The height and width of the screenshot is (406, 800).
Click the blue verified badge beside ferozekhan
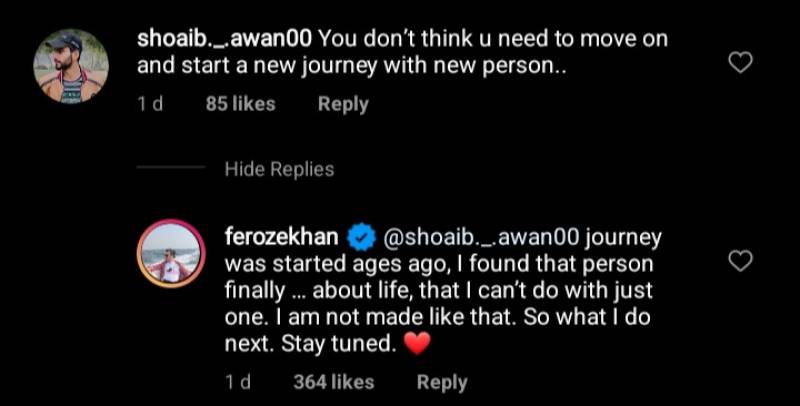[360, 240]
